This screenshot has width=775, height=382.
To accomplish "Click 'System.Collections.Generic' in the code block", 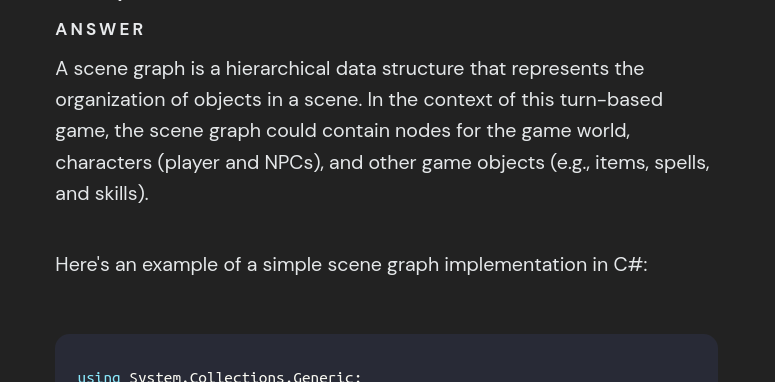I will (244, 378).
